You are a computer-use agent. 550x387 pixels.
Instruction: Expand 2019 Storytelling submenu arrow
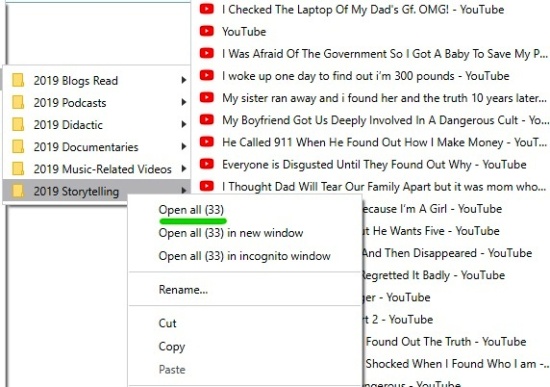[183, 191]
